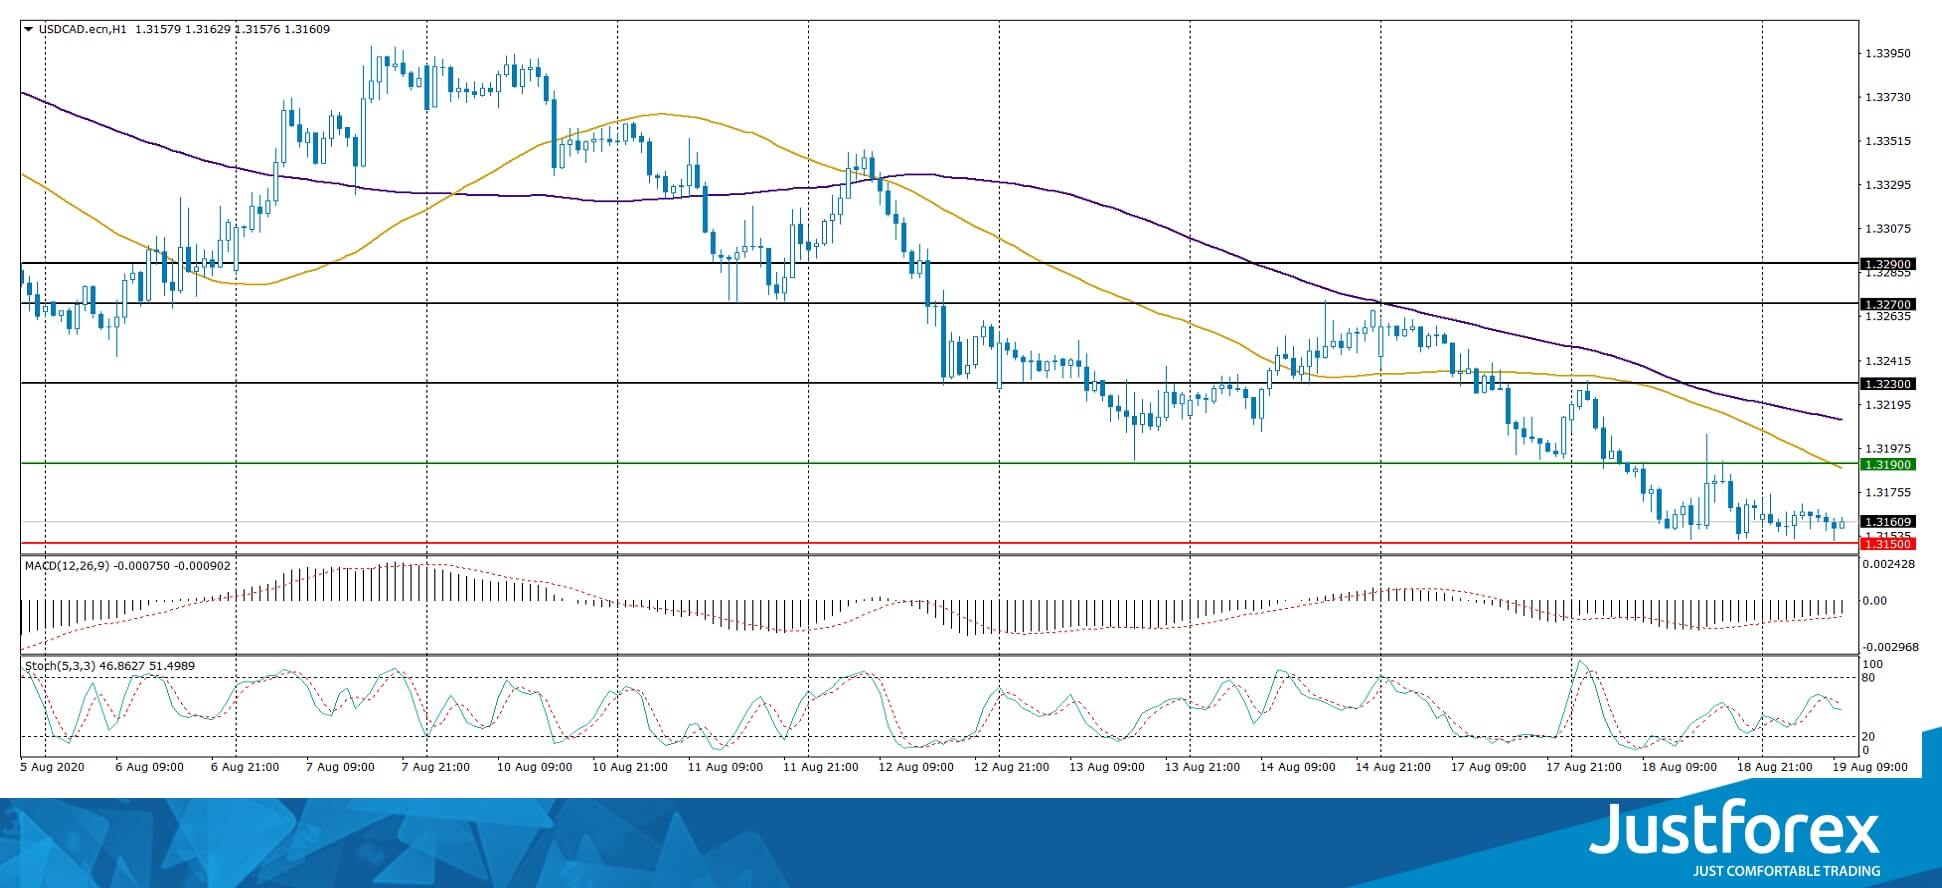Click the USDCAD.ecn,H1 chart title

(x=83, y=29)
